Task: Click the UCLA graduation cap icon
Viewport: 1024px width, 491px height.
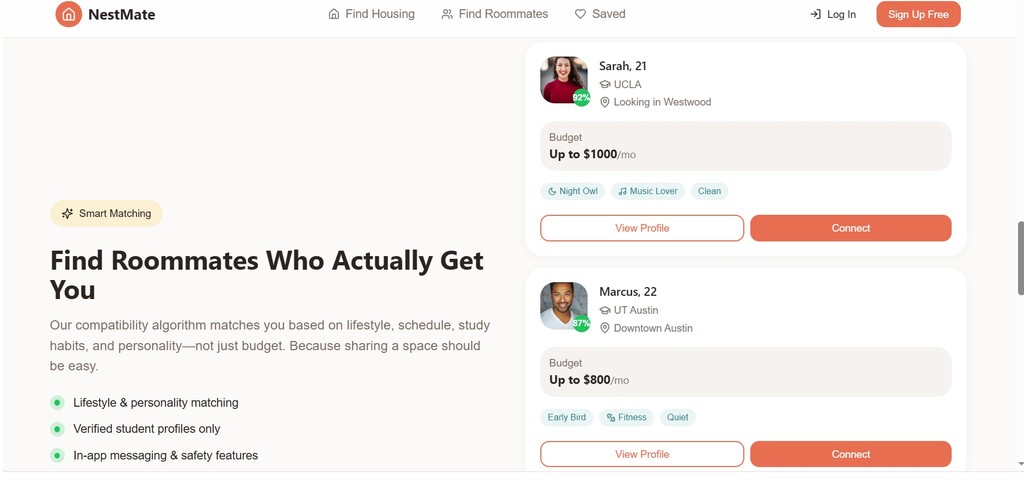Action: 605,85
